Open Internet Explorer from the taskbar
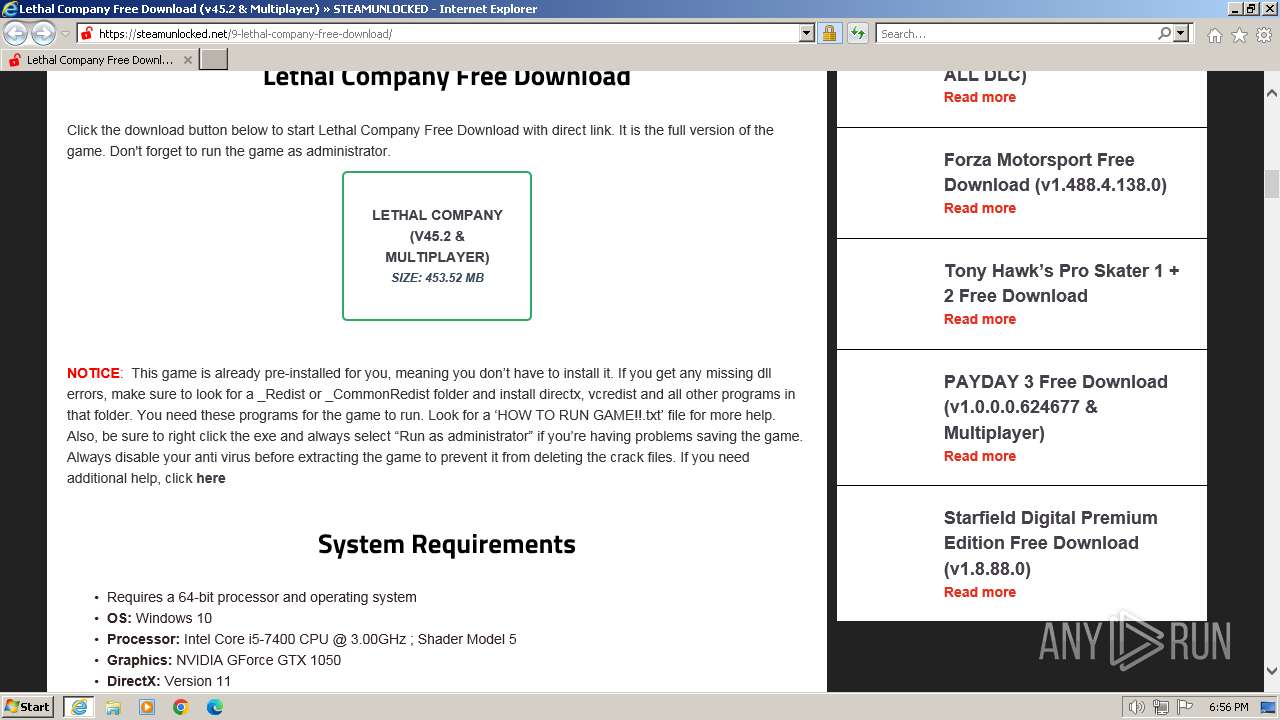Screen dimensions: 1280x720 tap(78, 707)
